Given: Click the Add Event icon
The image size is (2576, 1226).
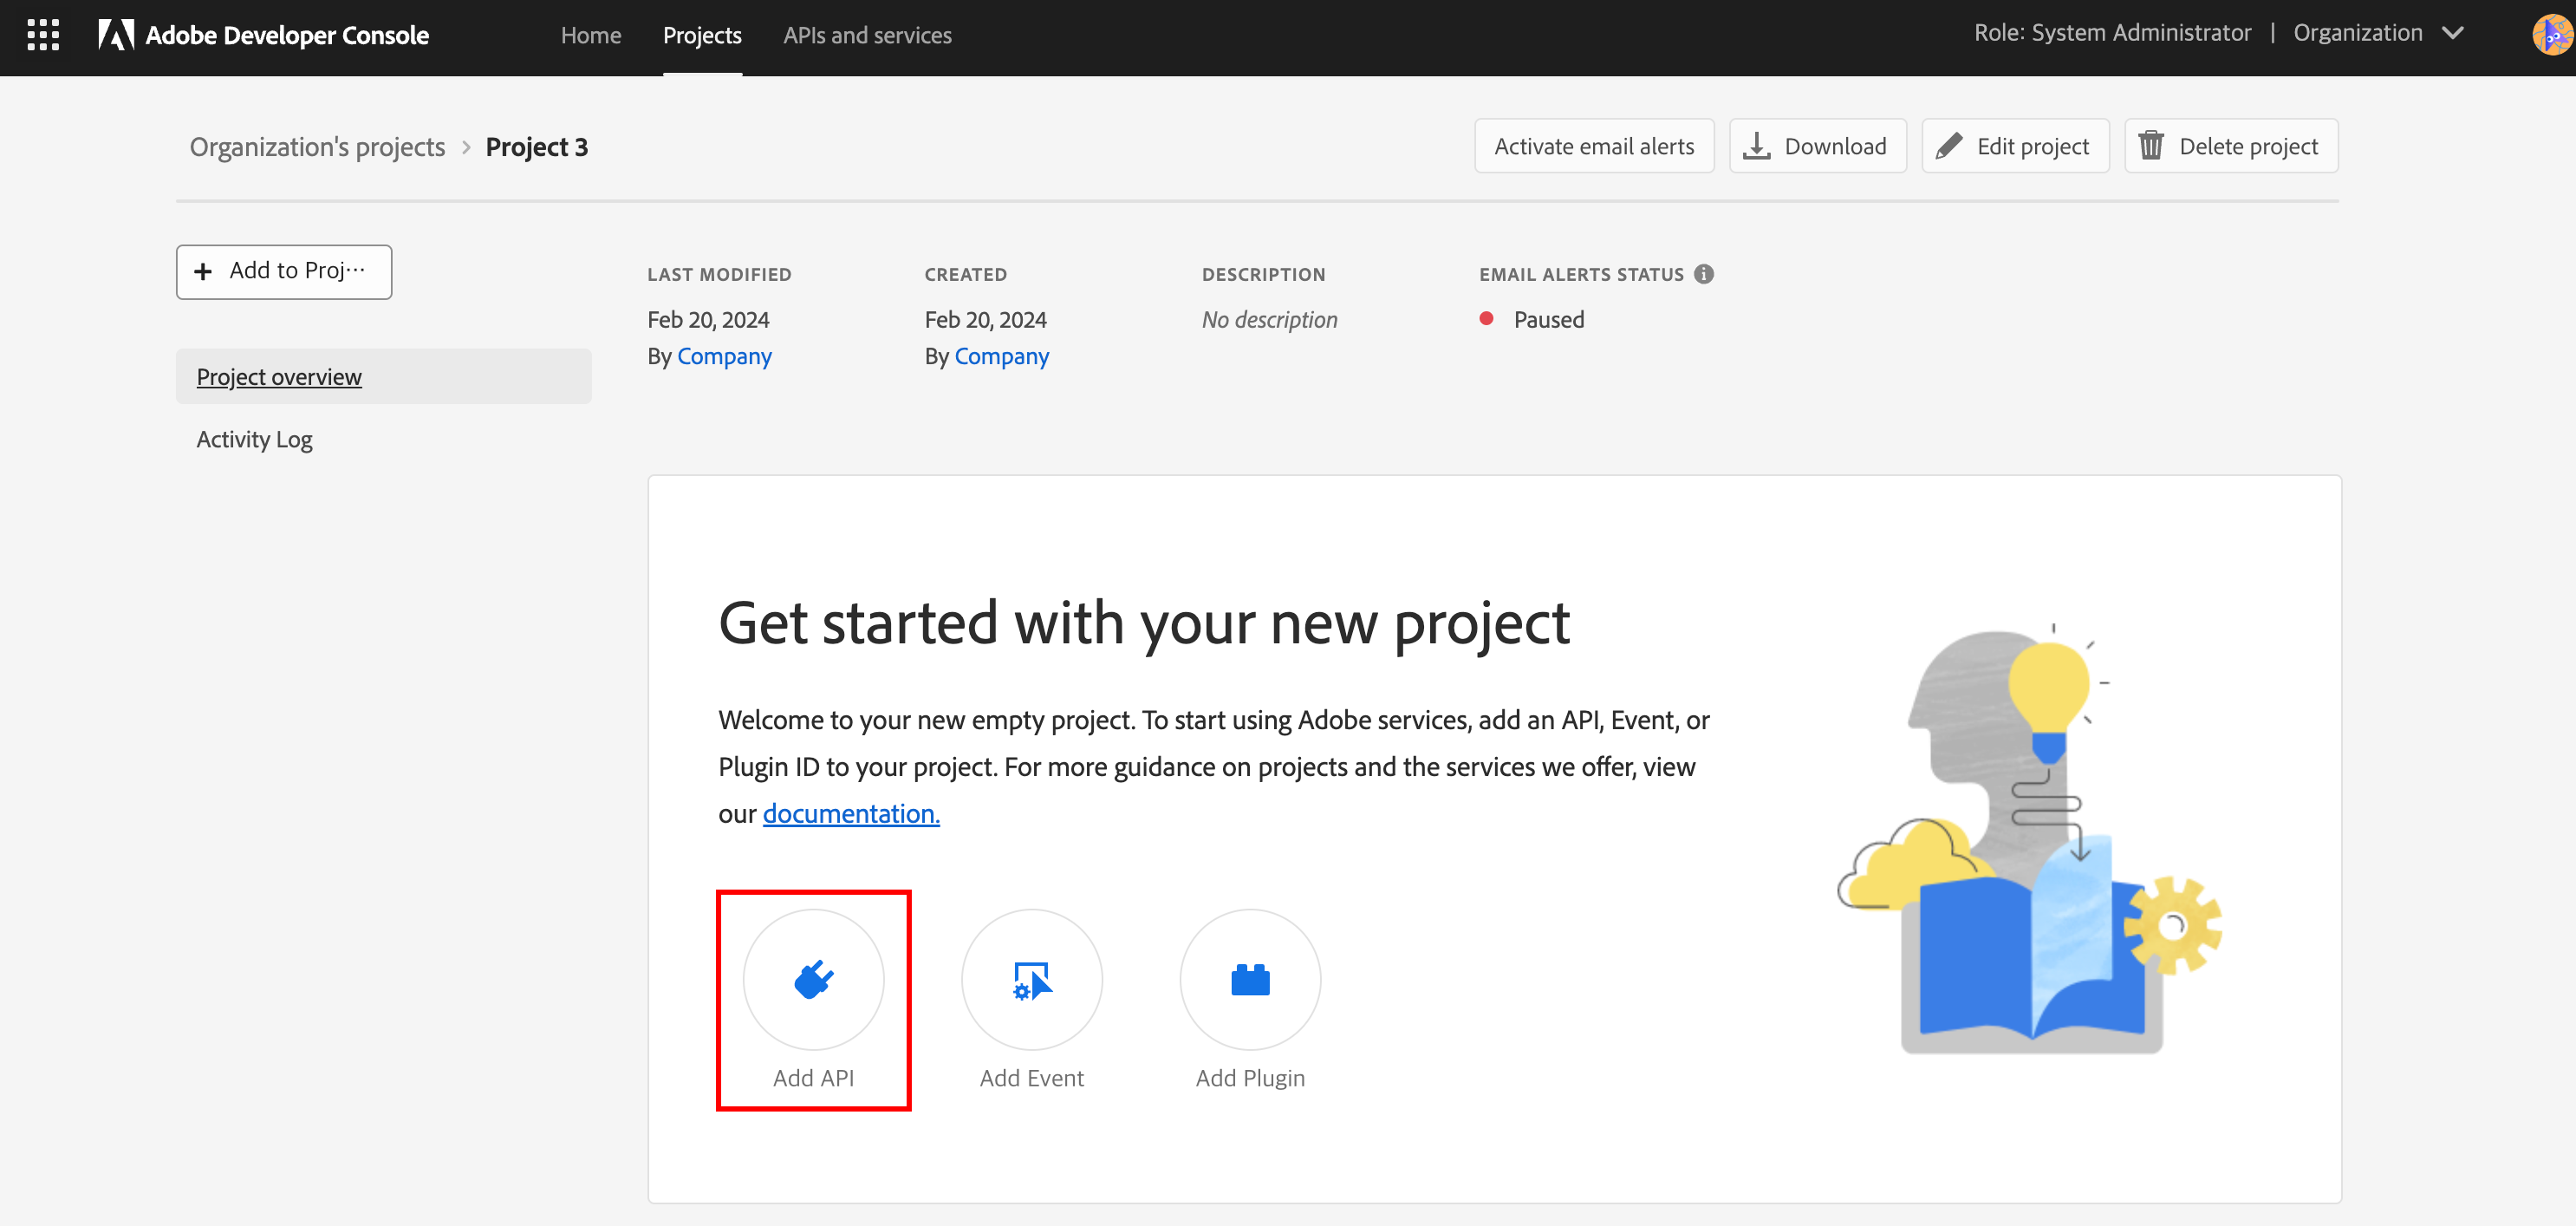Looking at the screenshot, I should (x=1031, y=979).
